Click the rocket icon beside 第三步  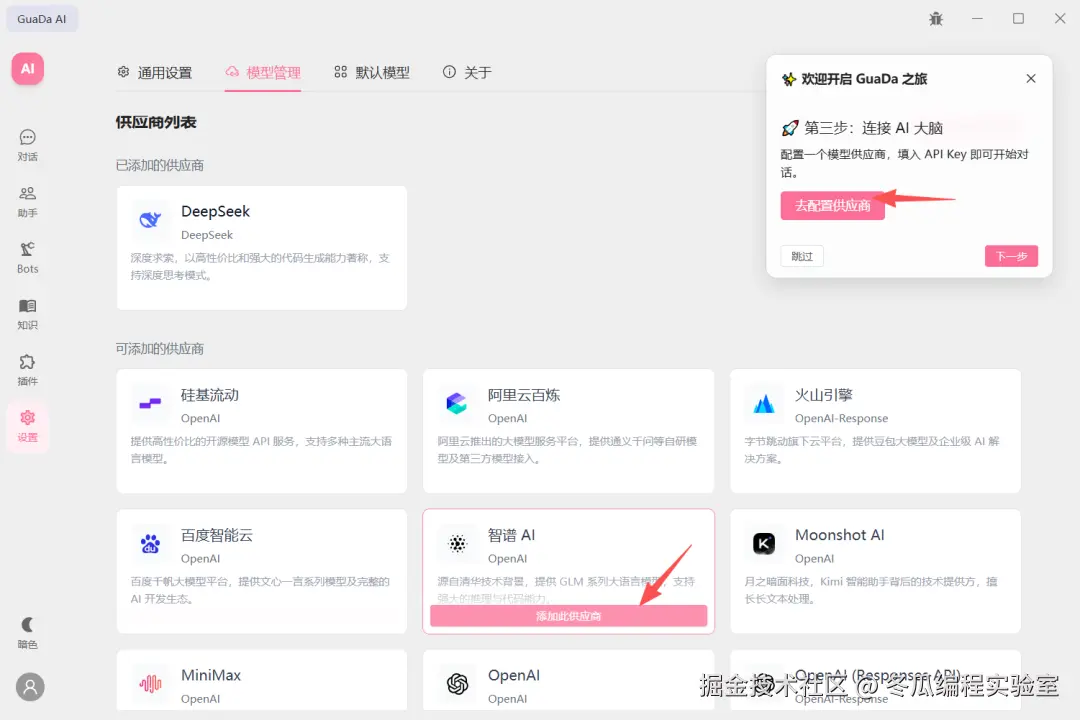(x=790, y=128)
